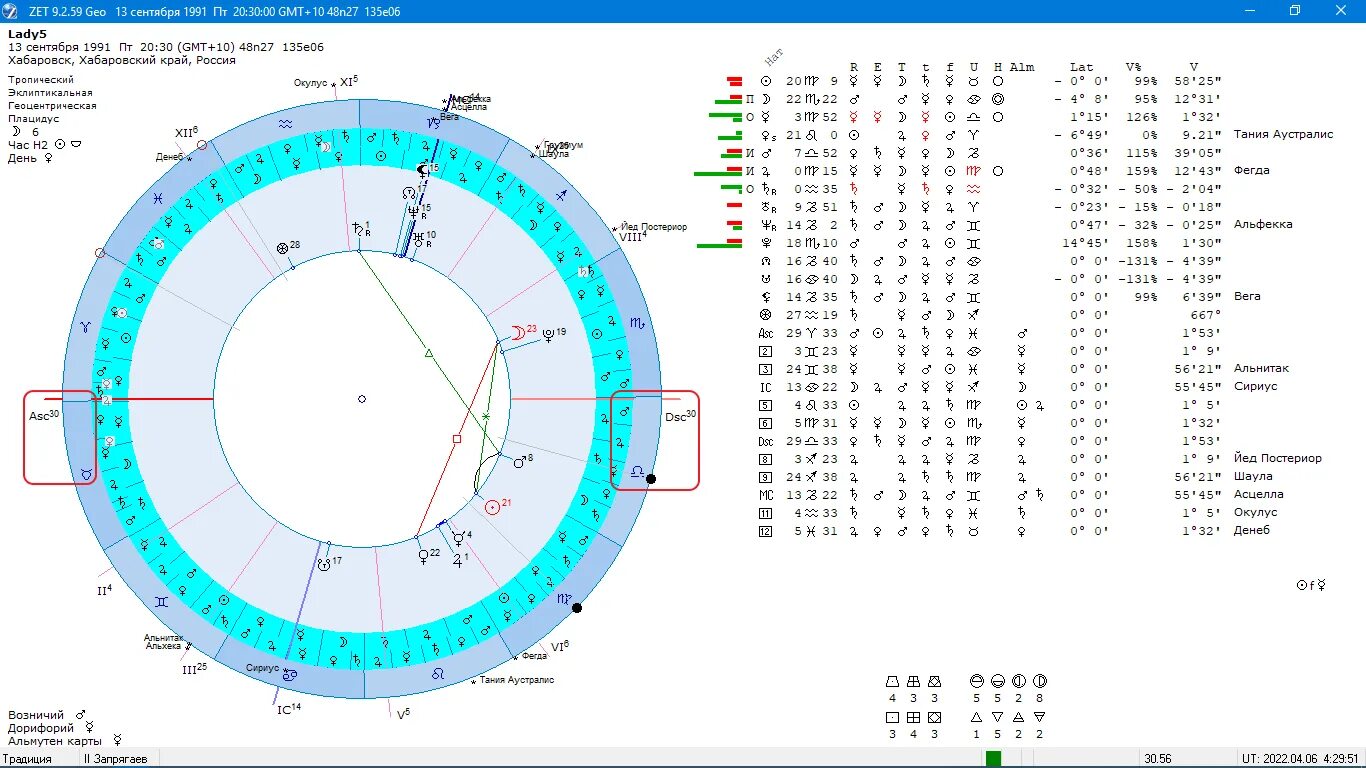Select the upper hemisphere circle icon above 5

[977, 681]
